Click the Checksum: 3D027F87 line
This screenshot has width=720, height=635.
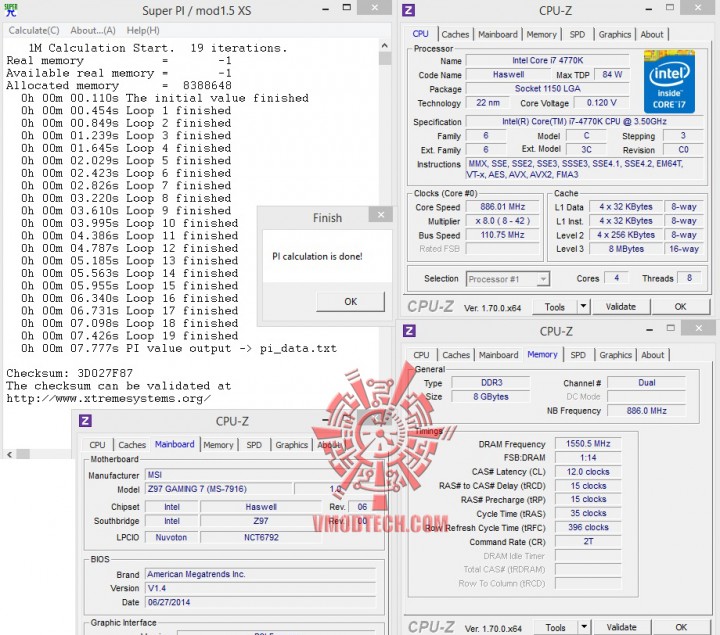pos(69,373)
